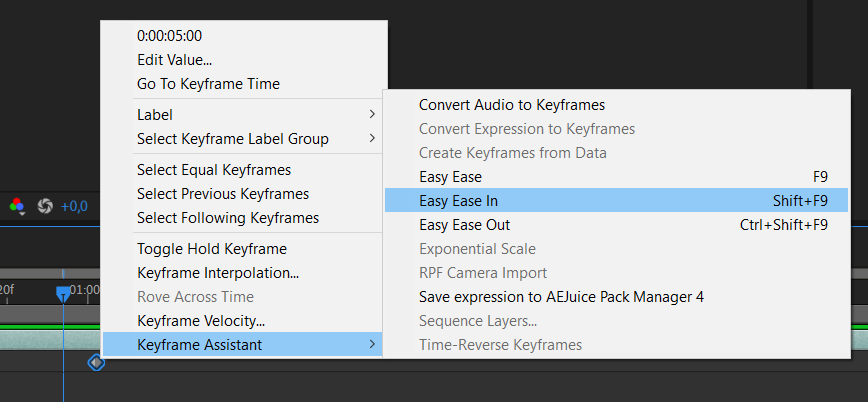Choose Go To Keyframe Time
868x402 pixels.
[x=208, y=84]
